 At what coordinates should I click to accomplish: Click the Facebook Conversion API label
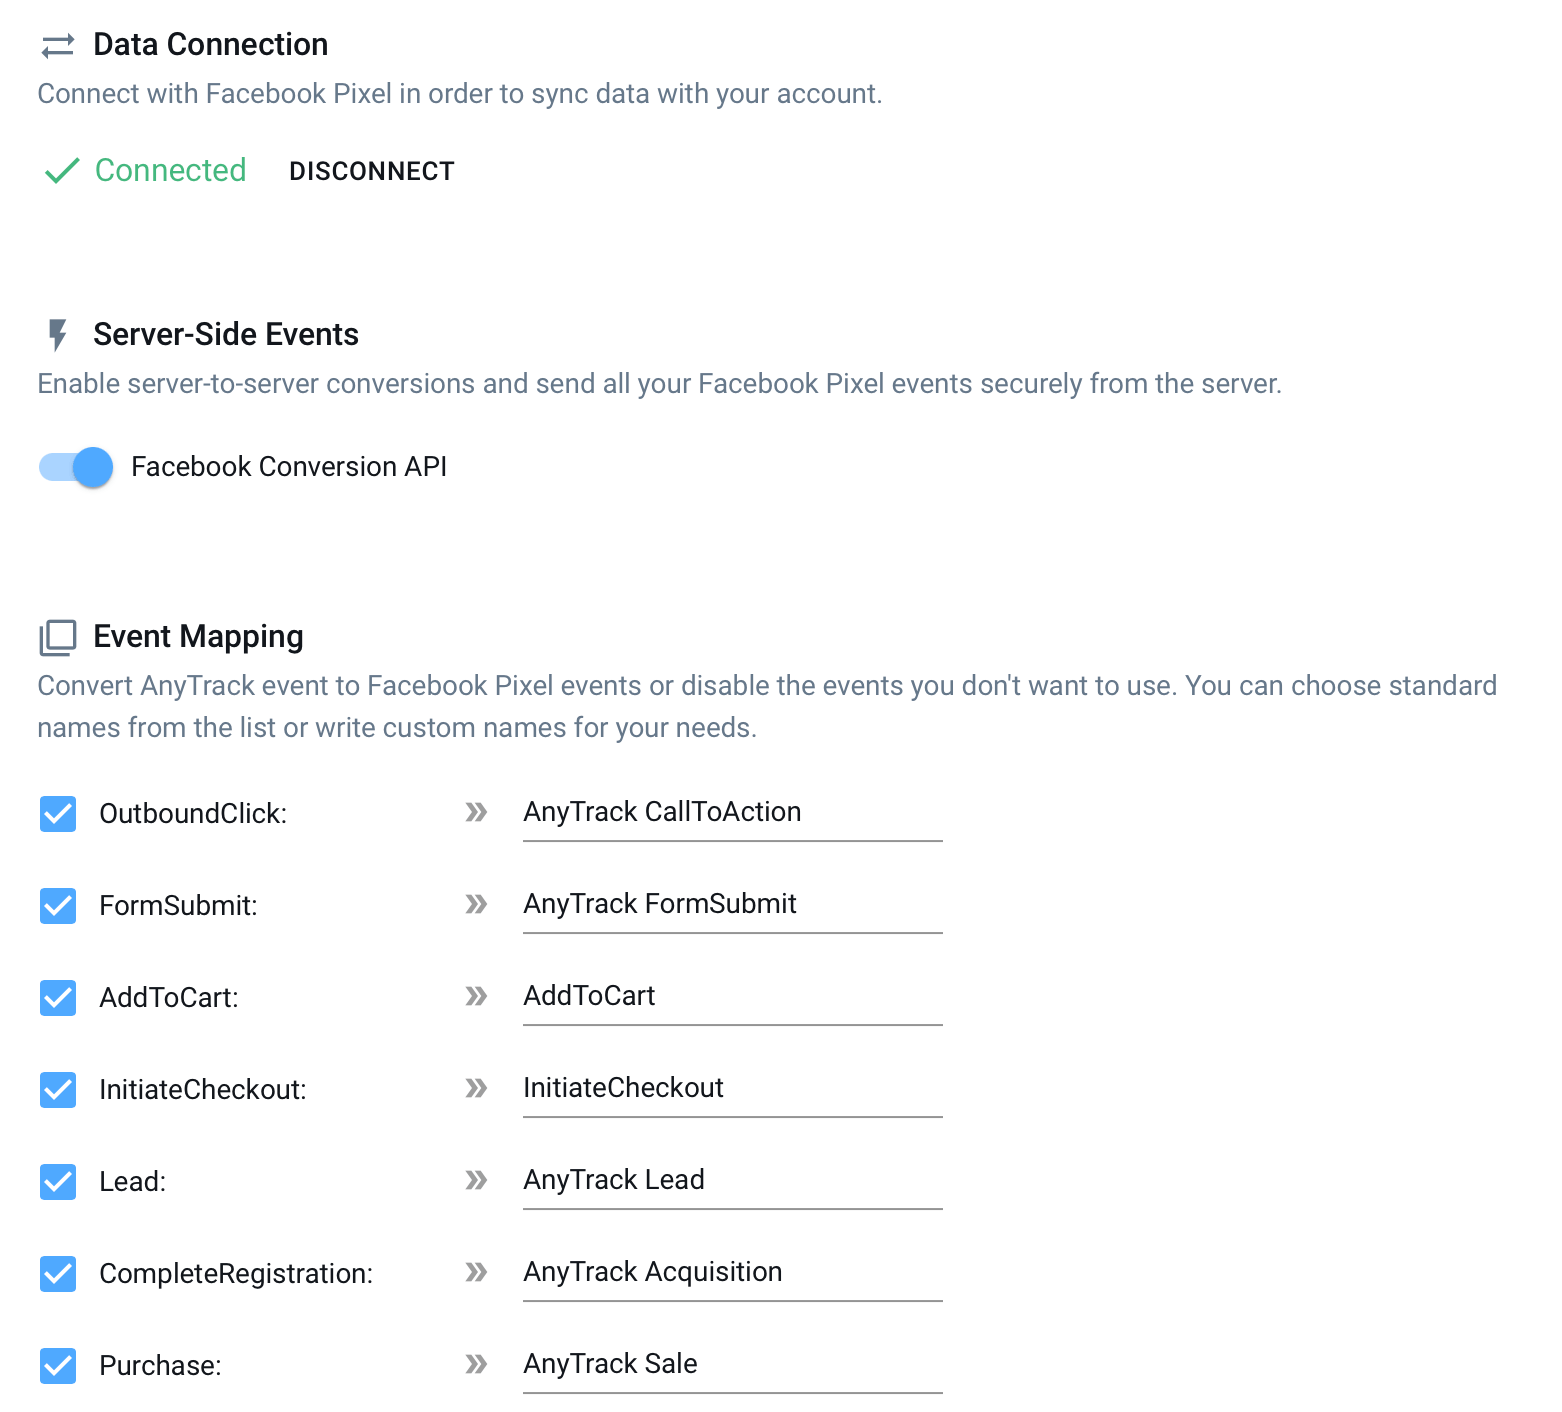[x=289, y=467]
